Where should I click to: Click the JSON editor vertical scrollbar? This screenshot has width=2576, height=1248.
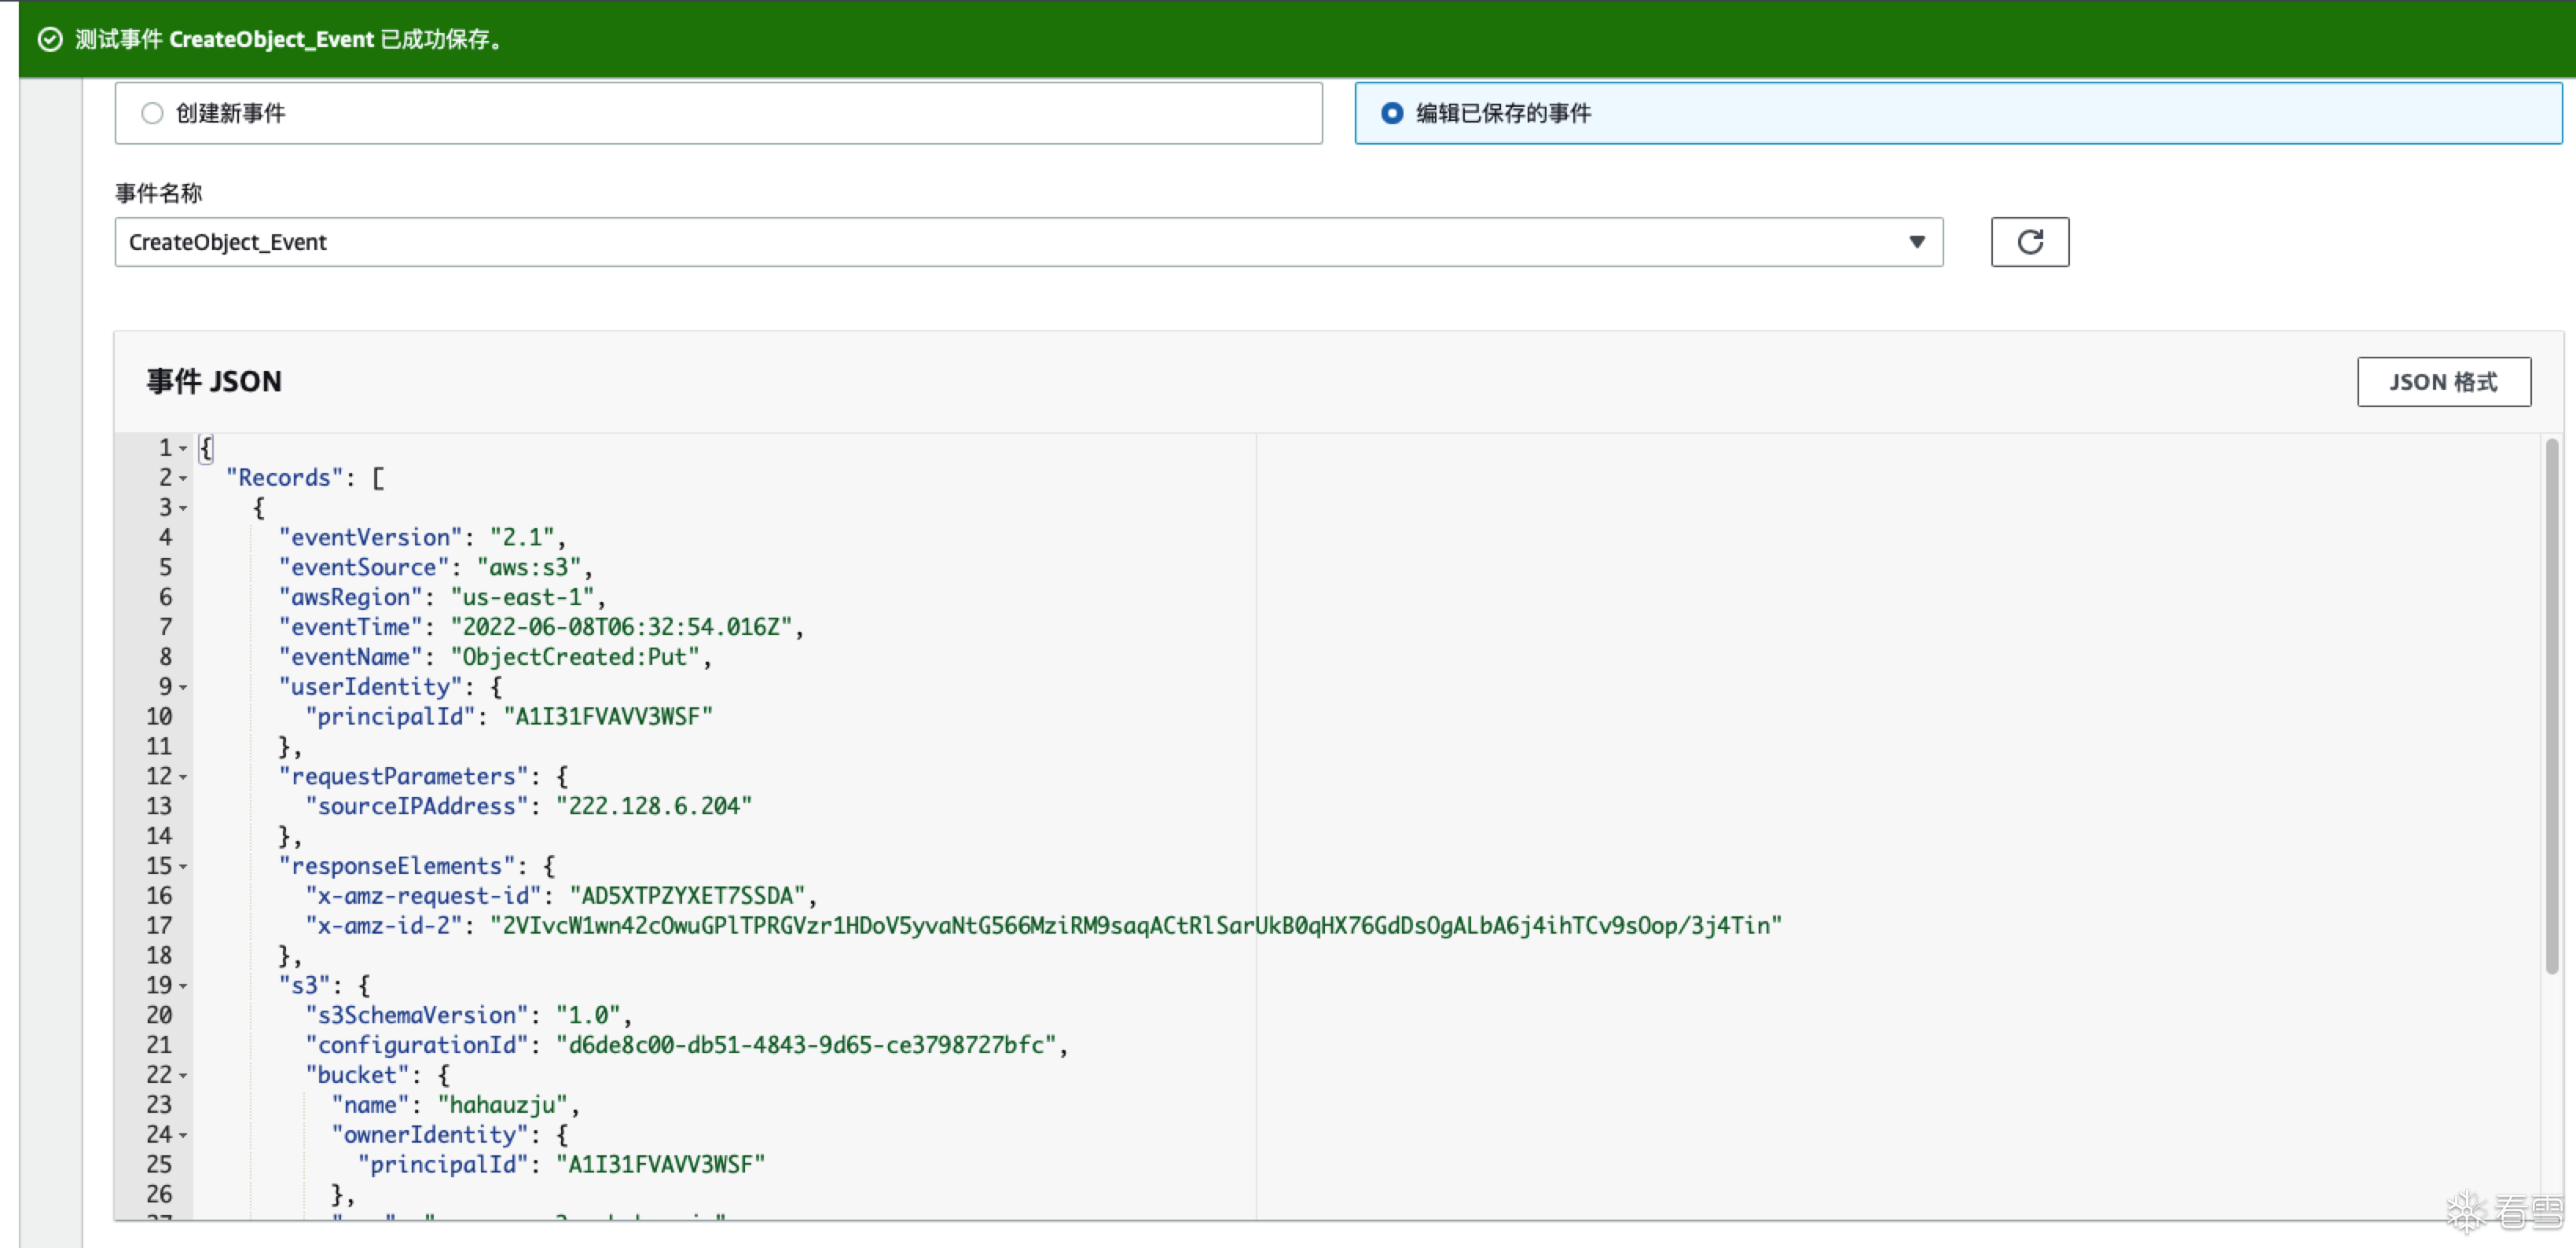[2551, 705]
